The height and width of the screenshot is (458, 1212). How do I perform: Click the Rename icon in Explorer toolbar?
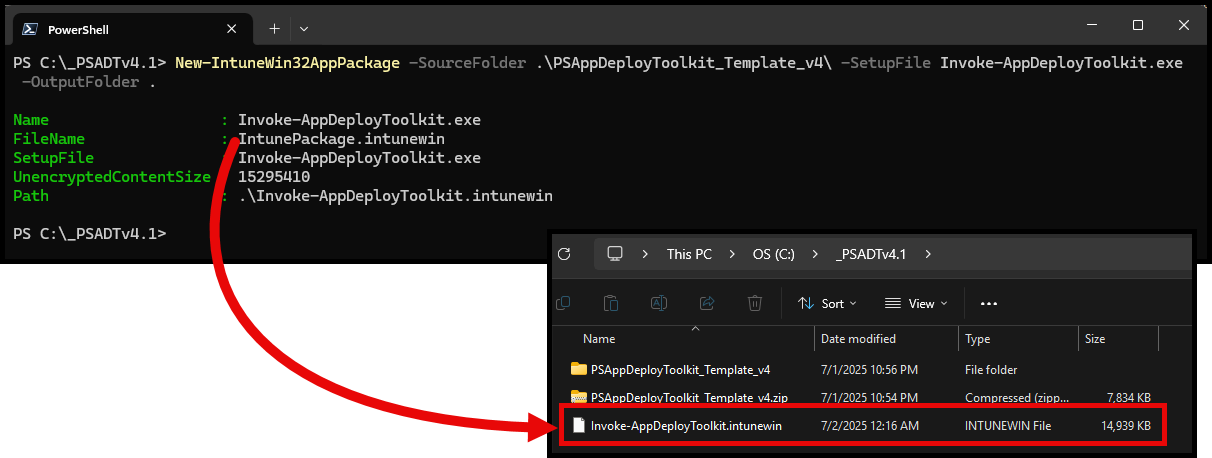point(659,303)
